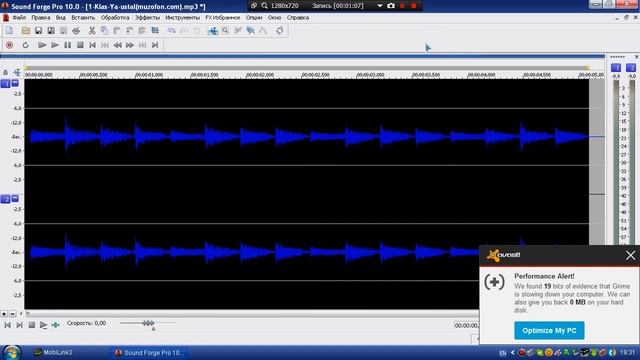640x360 pixels.
Task: Collapse channel 1 with minus button
Action: (x=15, y=83)
